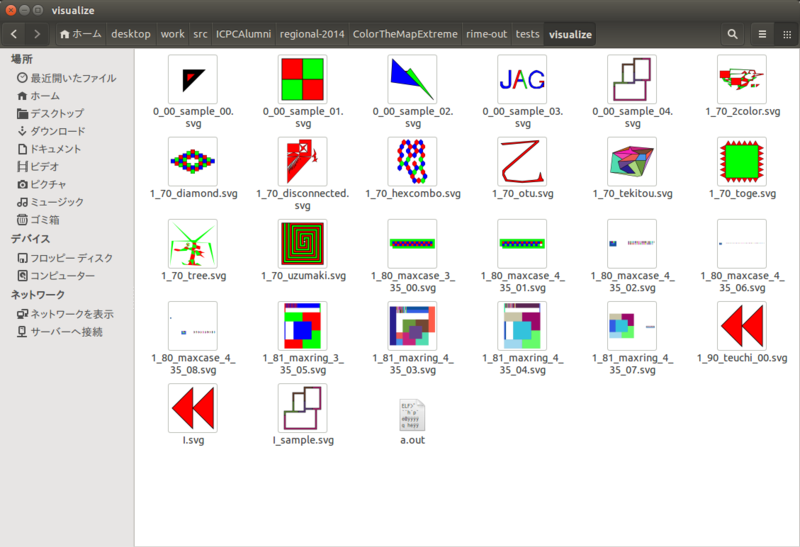
Task: Open 最近開いたファイル in the sidebar
Action: [x=67, y=78]
